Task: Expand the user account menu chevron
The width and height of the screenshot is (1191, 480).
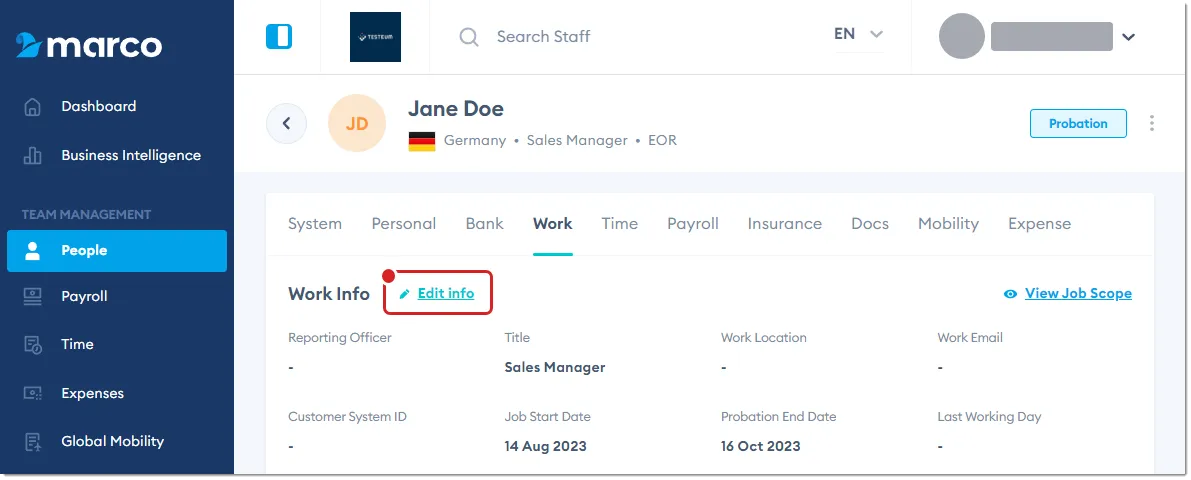Action: 1129,36
